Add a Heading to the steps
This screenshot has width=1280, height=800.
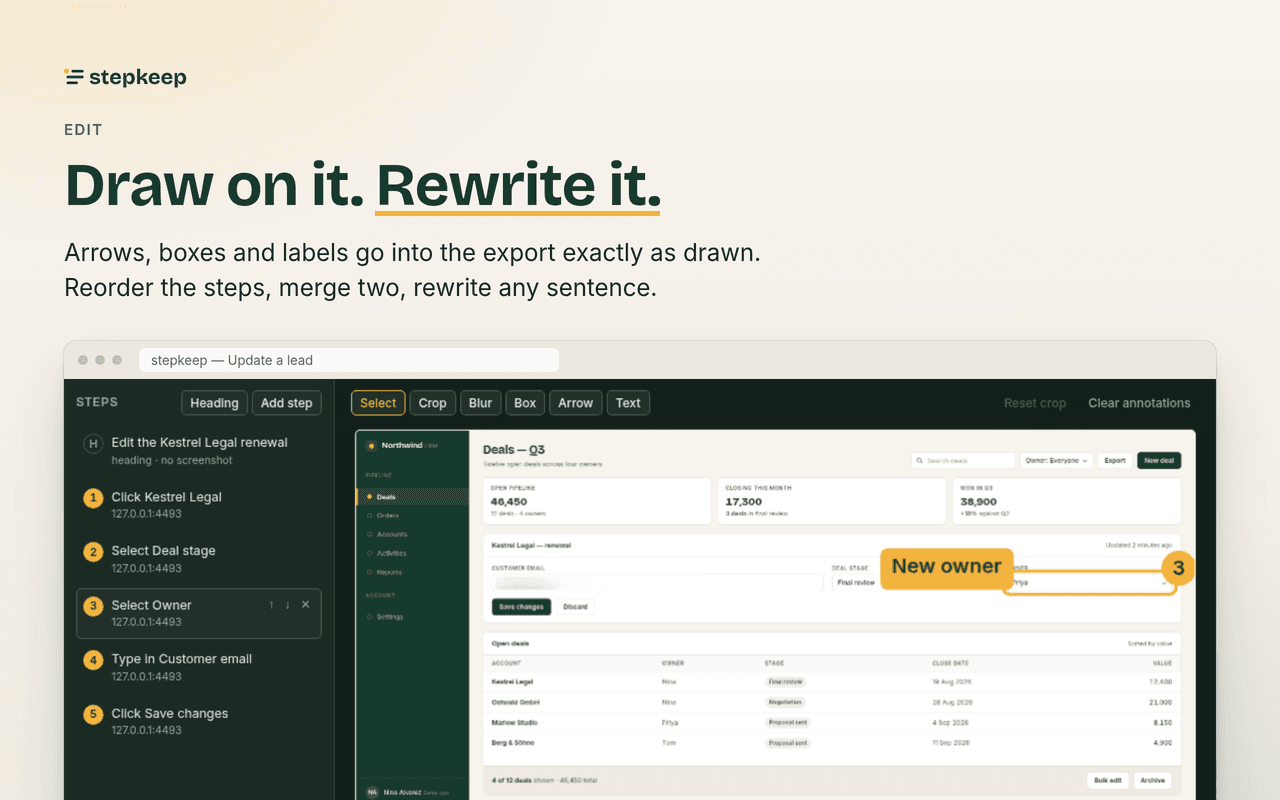click(x=214, y=403)
